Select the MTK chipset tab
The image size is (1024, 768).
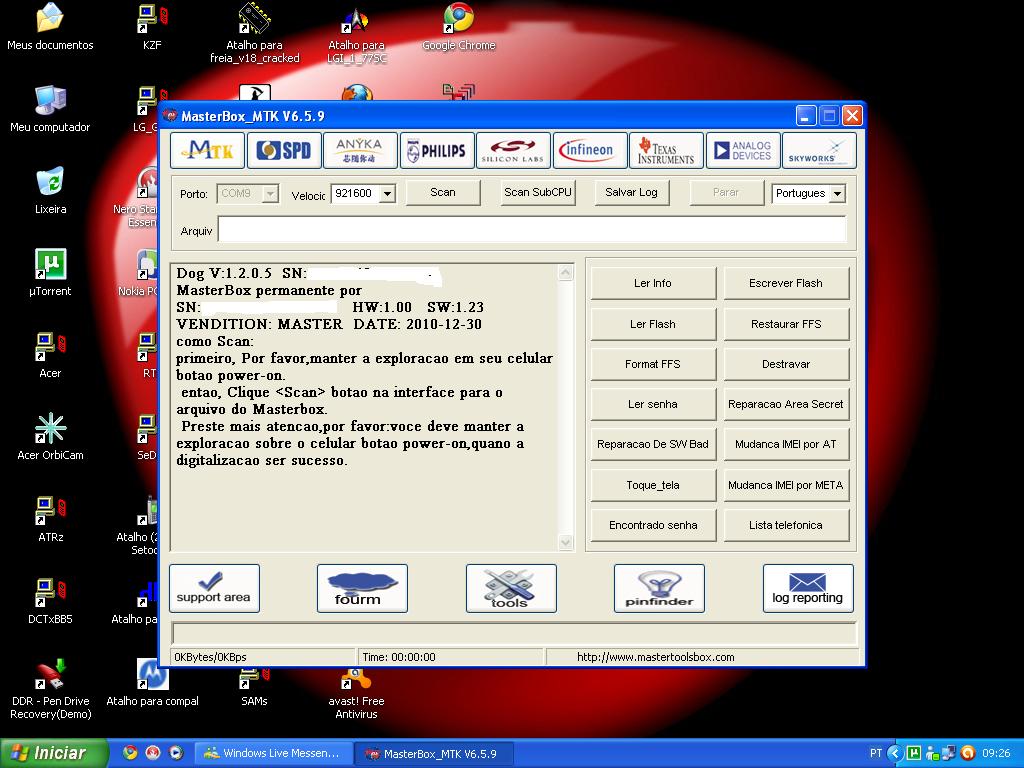(x=208, y=151)
